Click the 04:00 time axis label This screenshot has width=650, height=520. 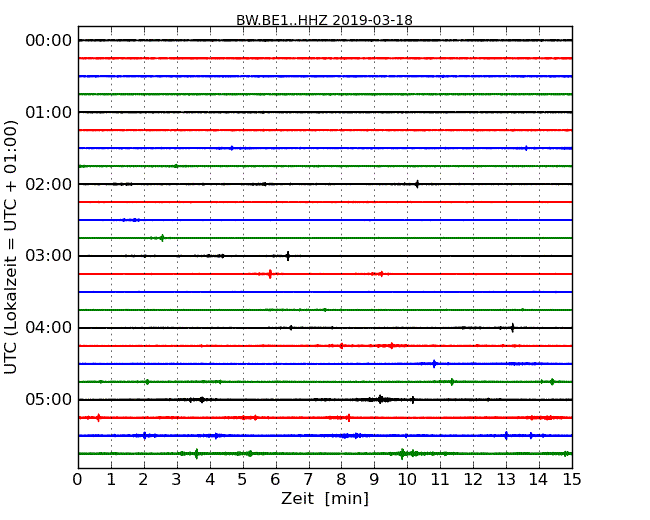[x=49, y=328]
